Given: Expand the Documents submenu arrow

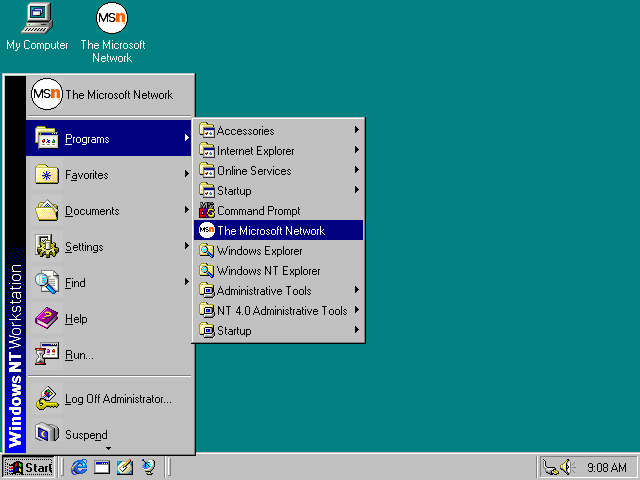Looking at the screenshot, I should point(187,210).
